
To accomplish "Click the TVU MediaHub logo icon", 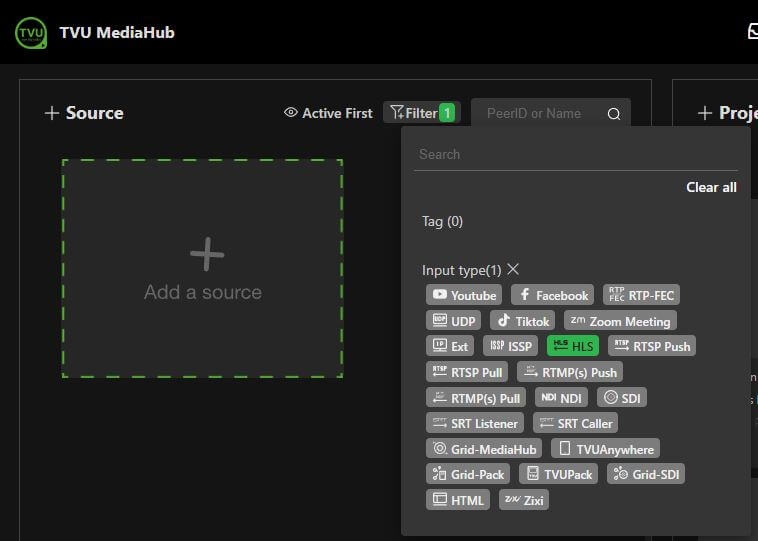I will click(31, 32).
